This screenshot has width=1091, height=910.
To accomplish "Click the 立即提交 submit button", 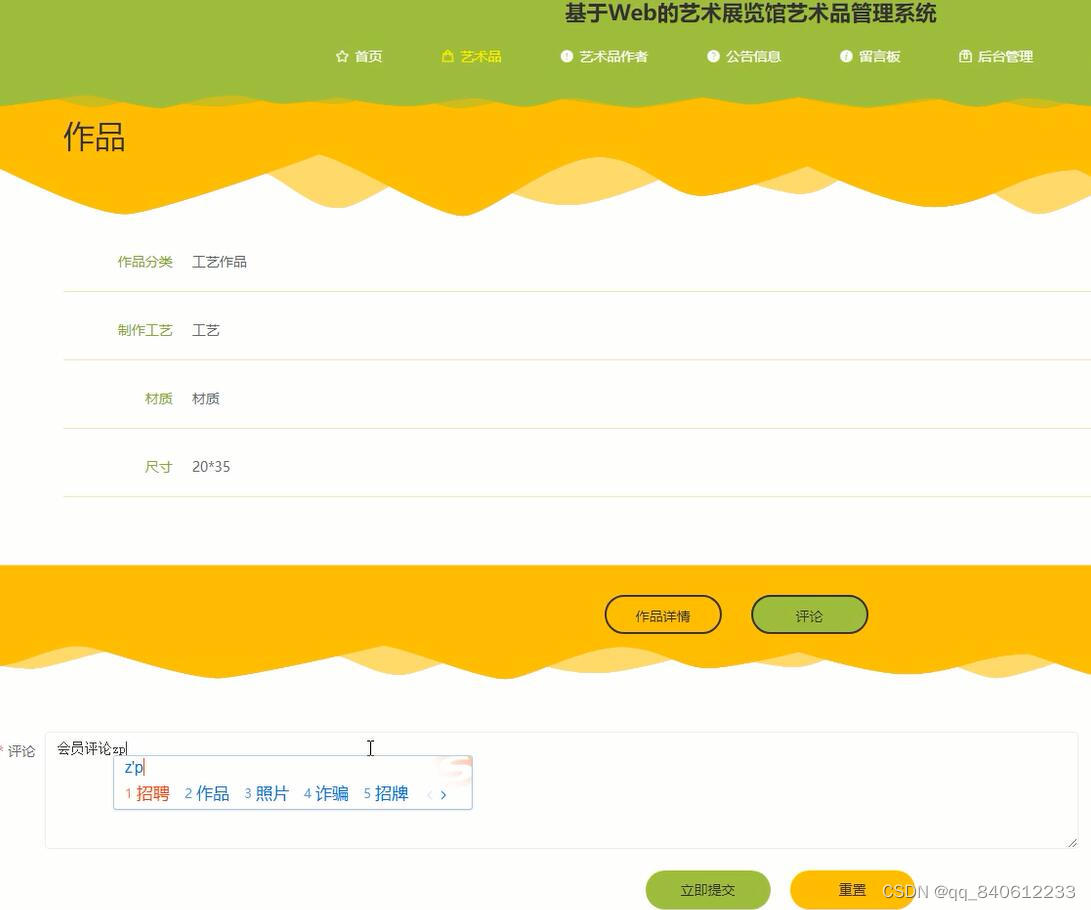I will tap(709, 888).
